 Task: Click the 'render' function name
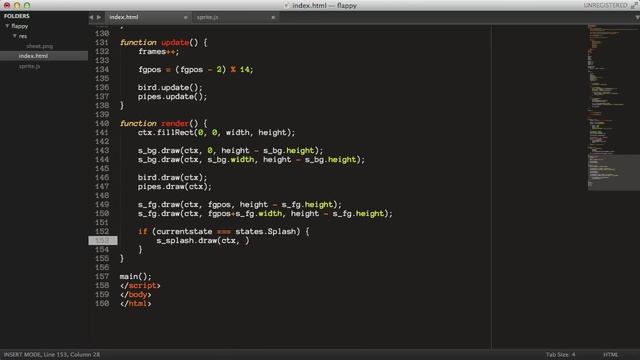pos(175,123)
